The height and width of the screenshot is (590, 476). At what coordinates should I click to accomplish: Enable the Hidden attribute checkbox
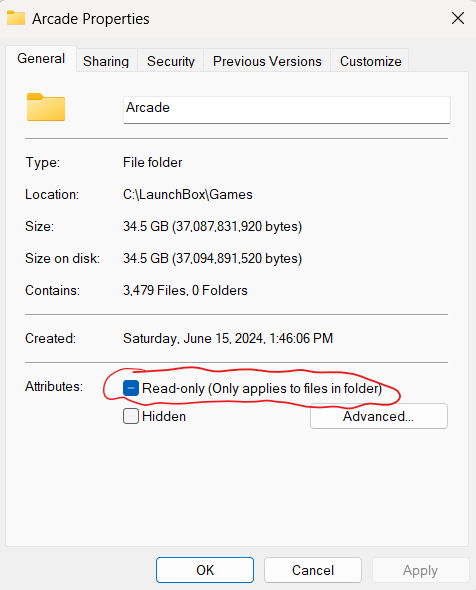pyautogui.click(x=131, y=416)
